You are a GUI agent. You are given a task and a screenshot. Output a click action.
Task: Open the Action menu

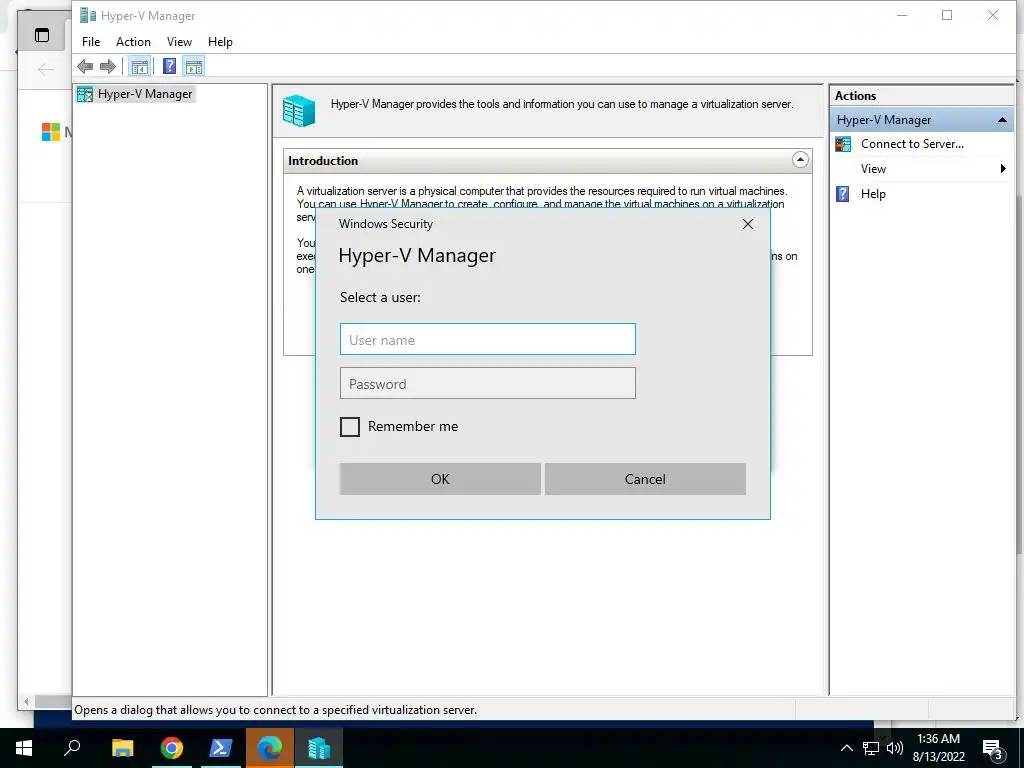133,42
